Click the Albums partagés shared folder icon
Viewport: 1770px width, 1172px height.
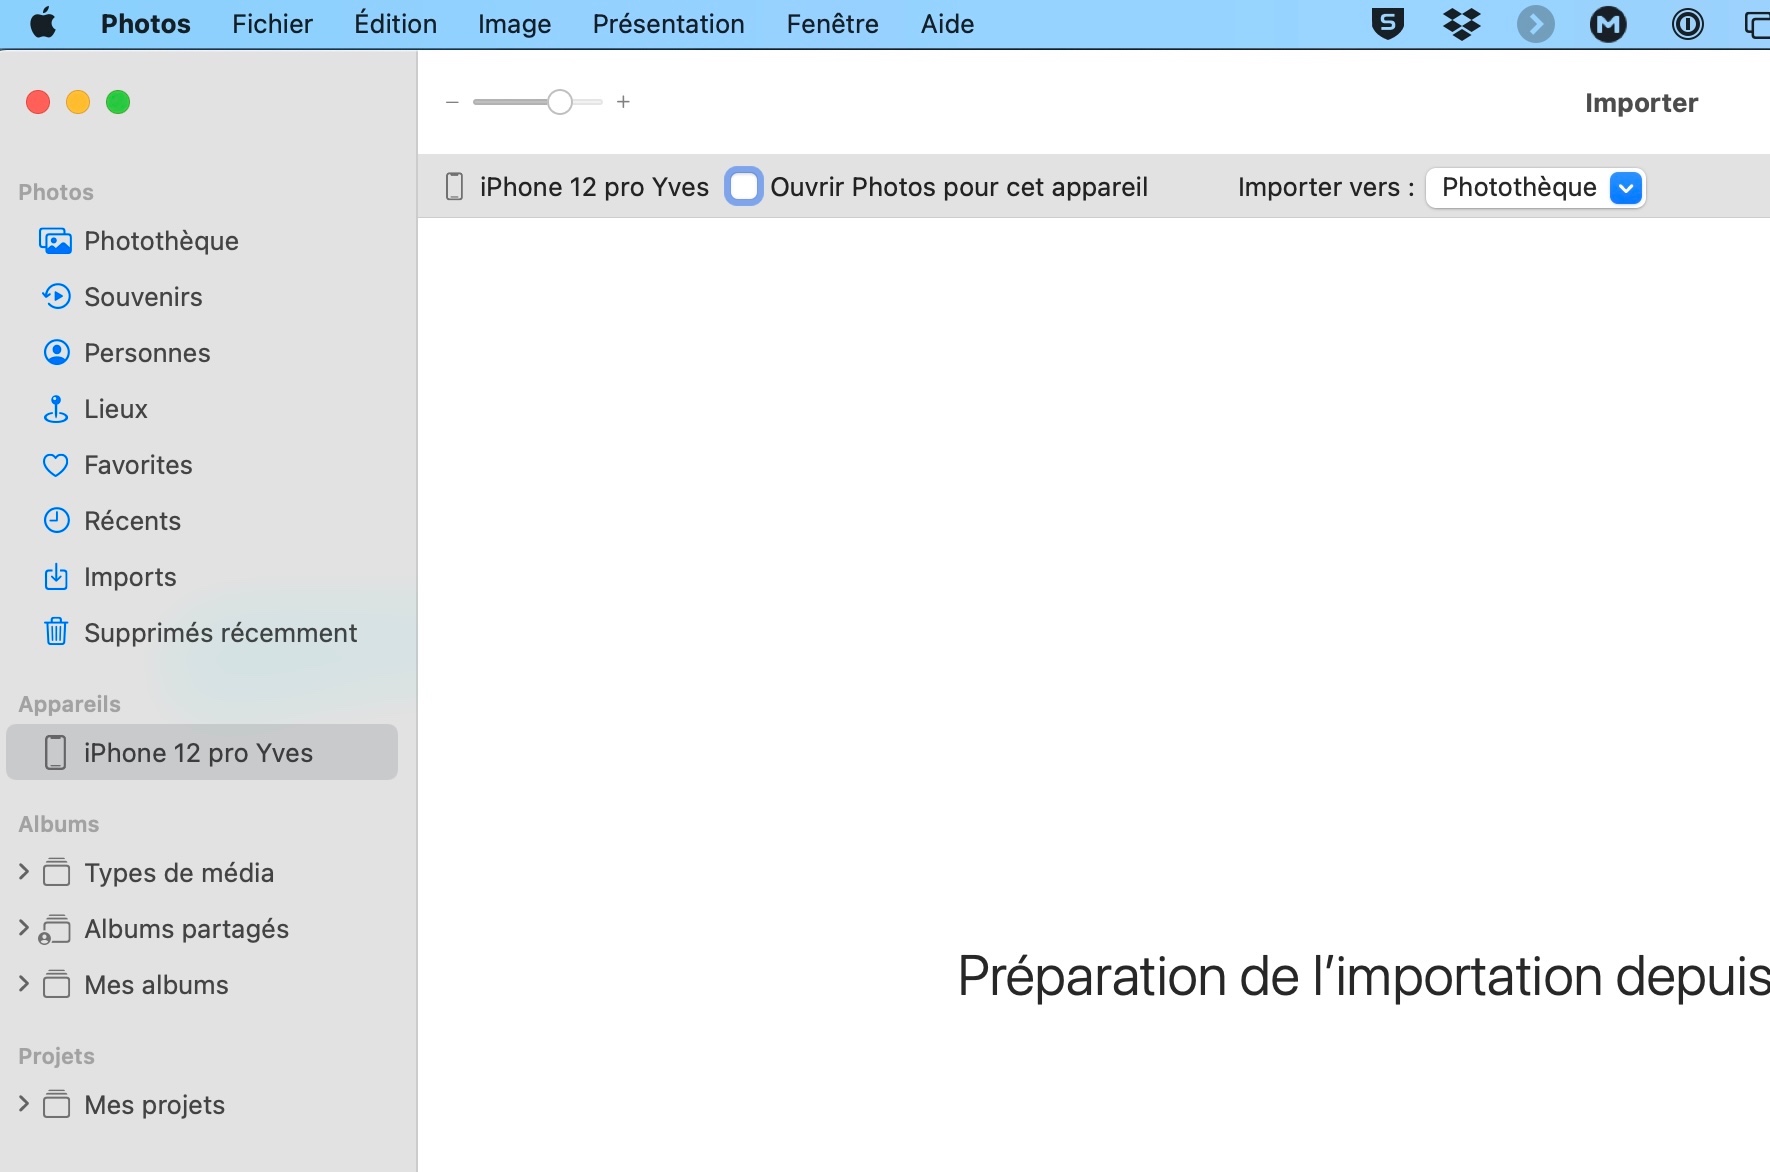click(x=55, y=929)
